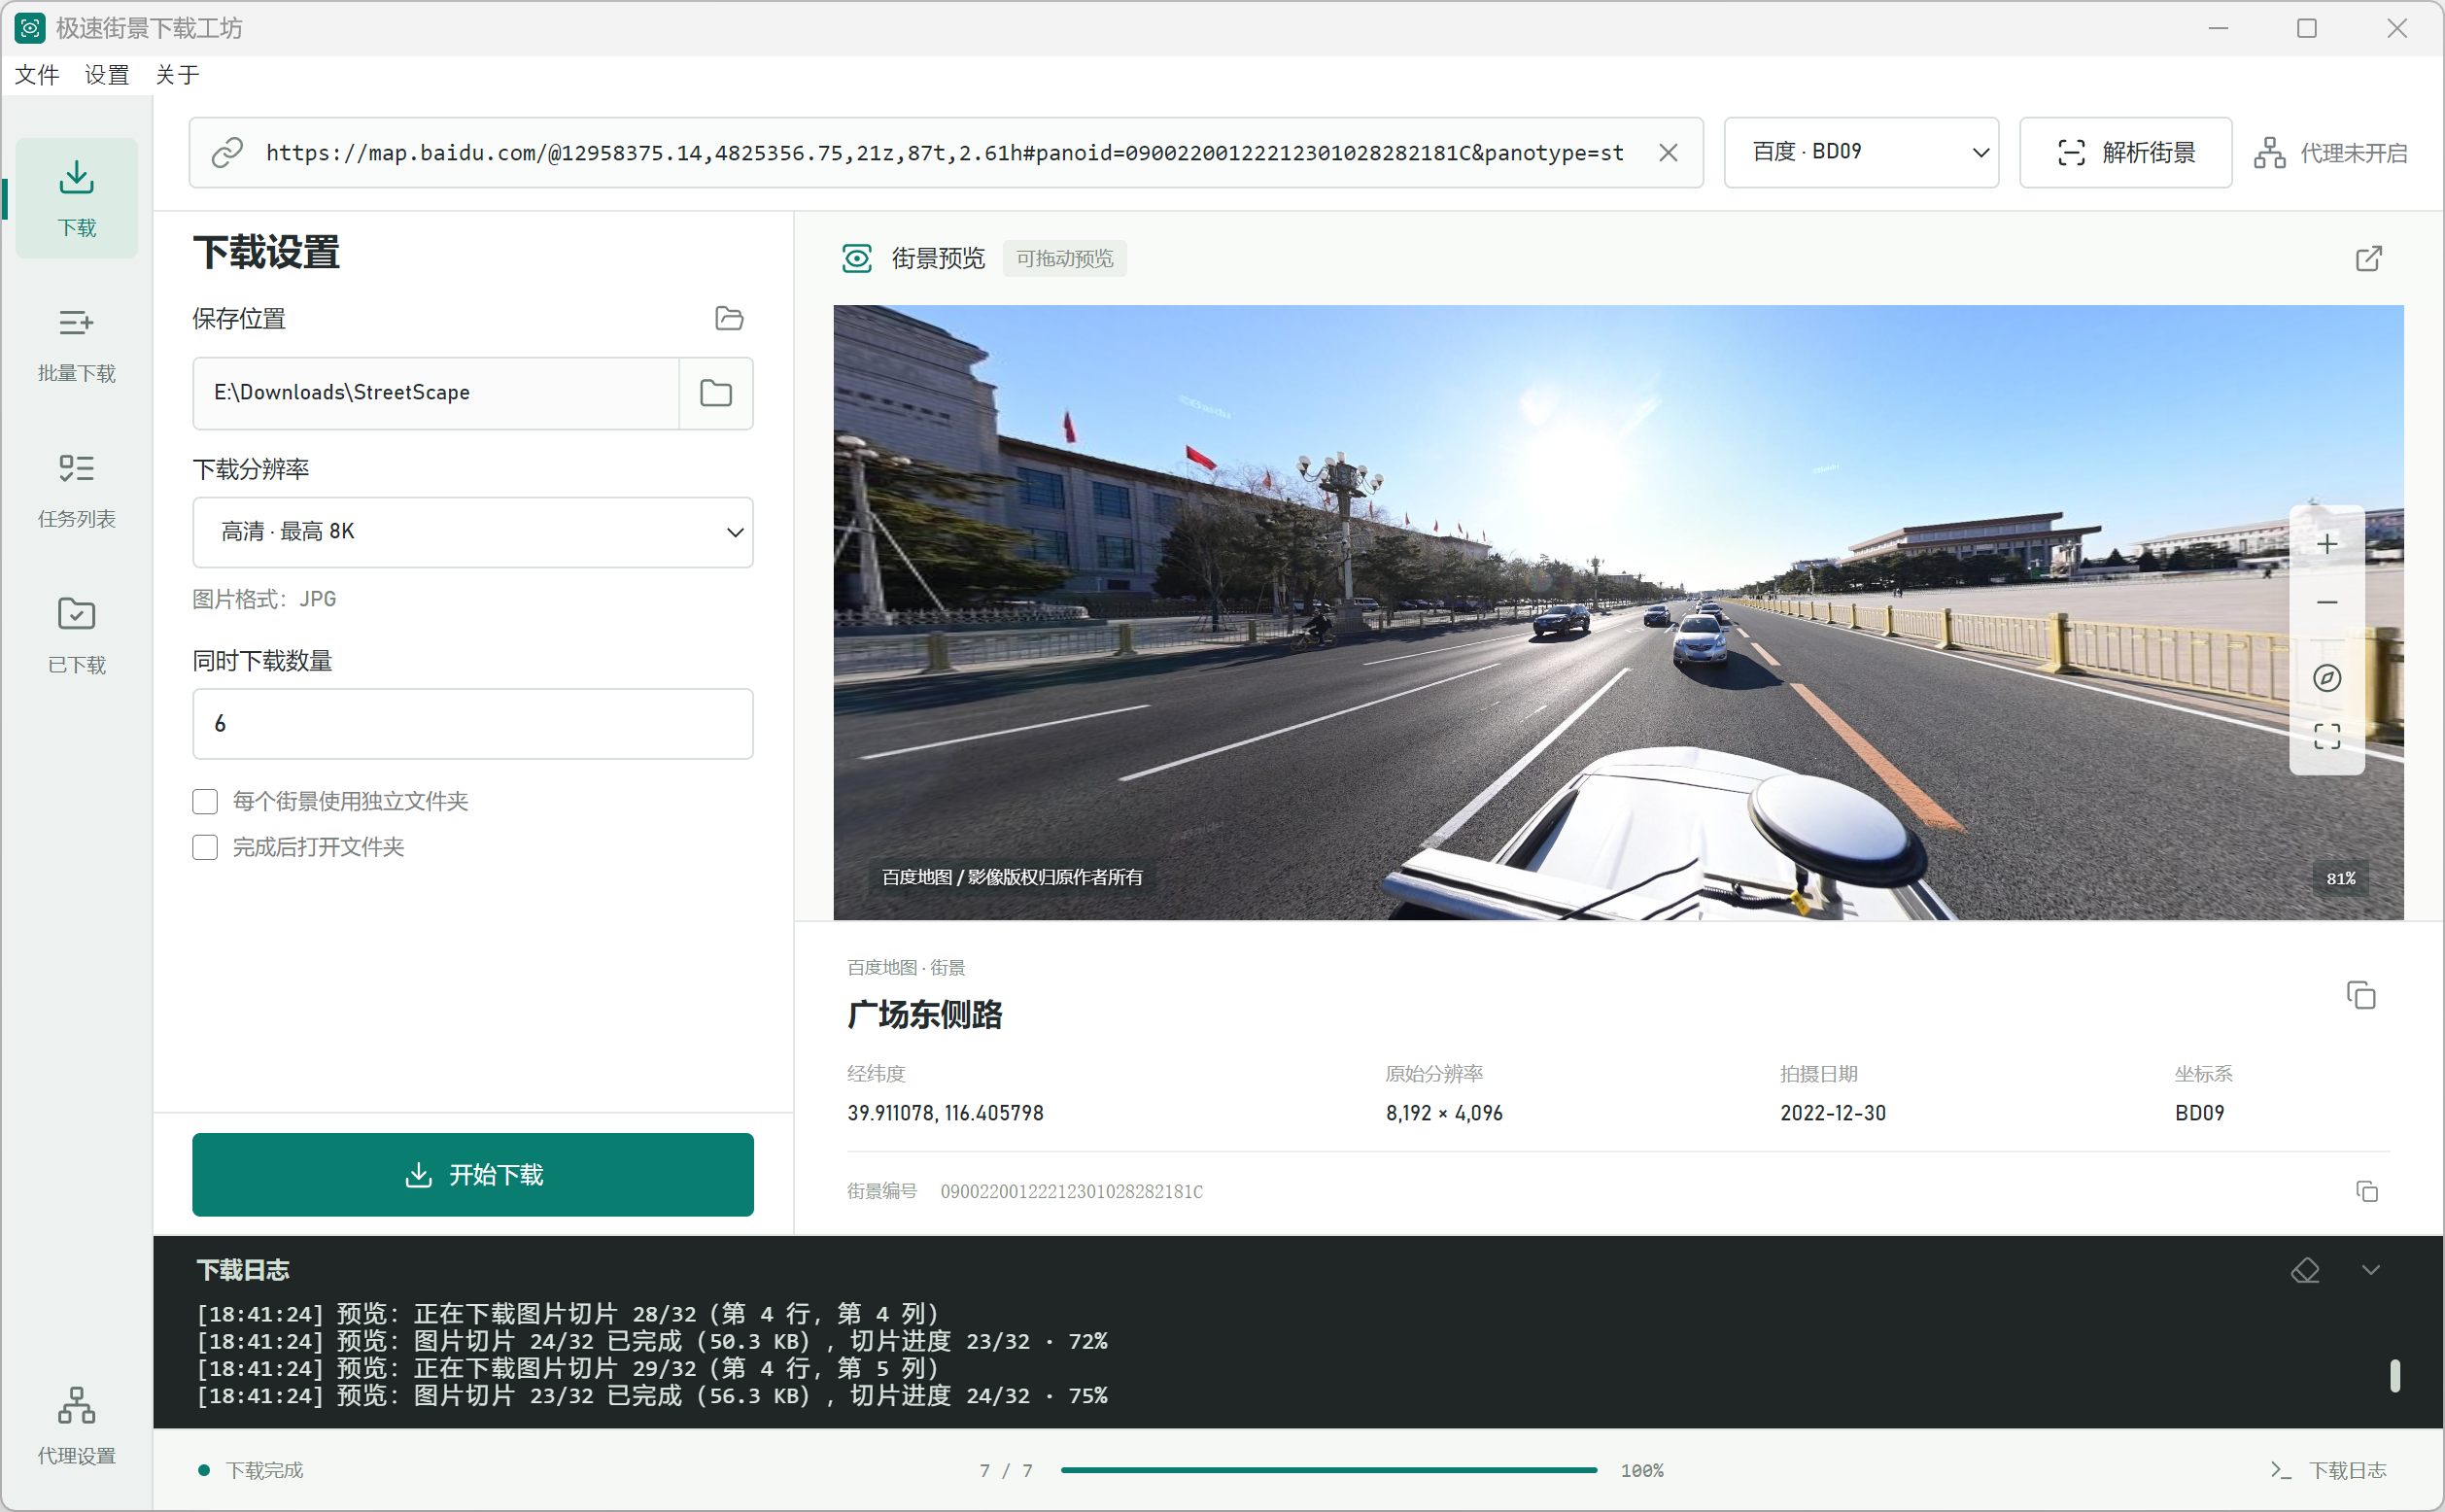This screenshot has height=1512, width=2445.
Task: Click the 解析街景 button
Action: [x=2125, y=152]
